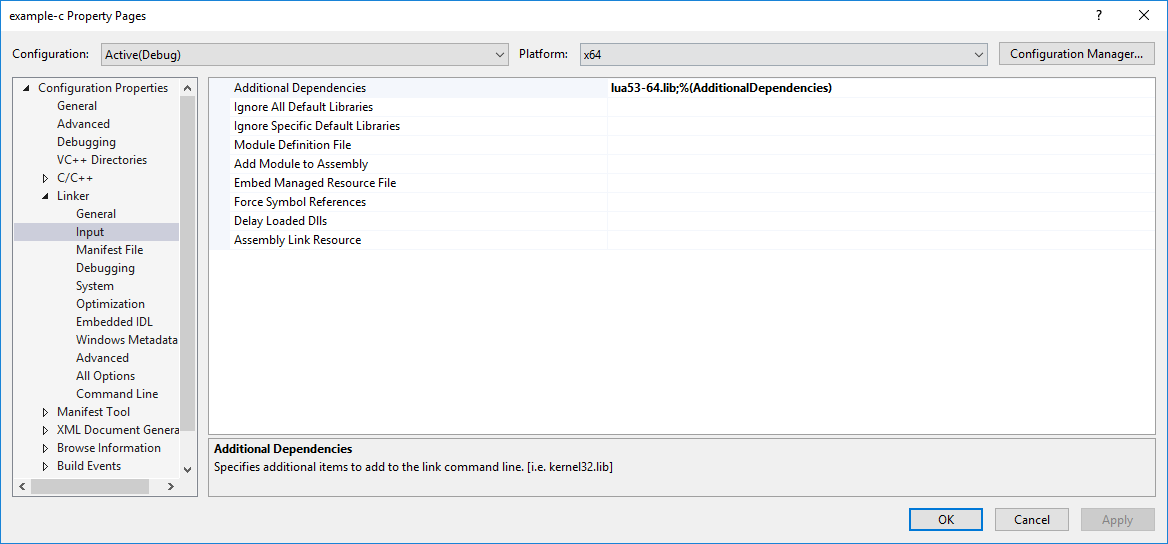
Task: Expand the Build Events node
Action: click(45, 466)
